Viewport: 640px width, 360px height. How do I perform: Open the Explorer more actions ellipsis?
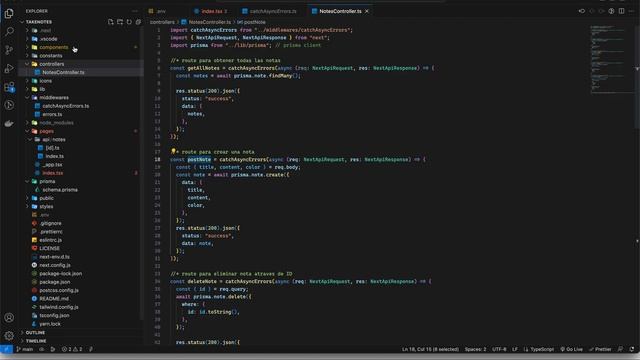pos(135,11)
